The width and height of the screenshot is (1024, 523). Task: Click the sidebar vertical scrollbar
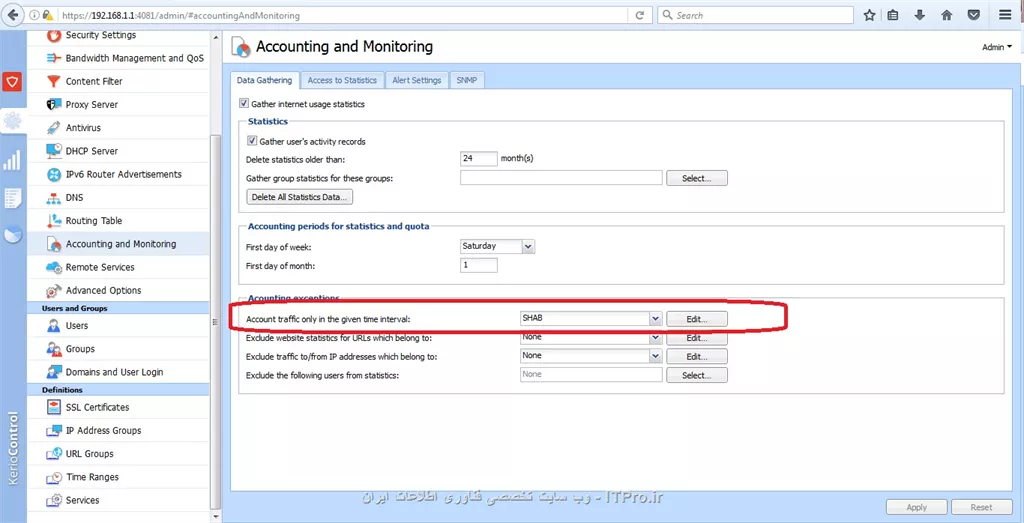(214, 323)
